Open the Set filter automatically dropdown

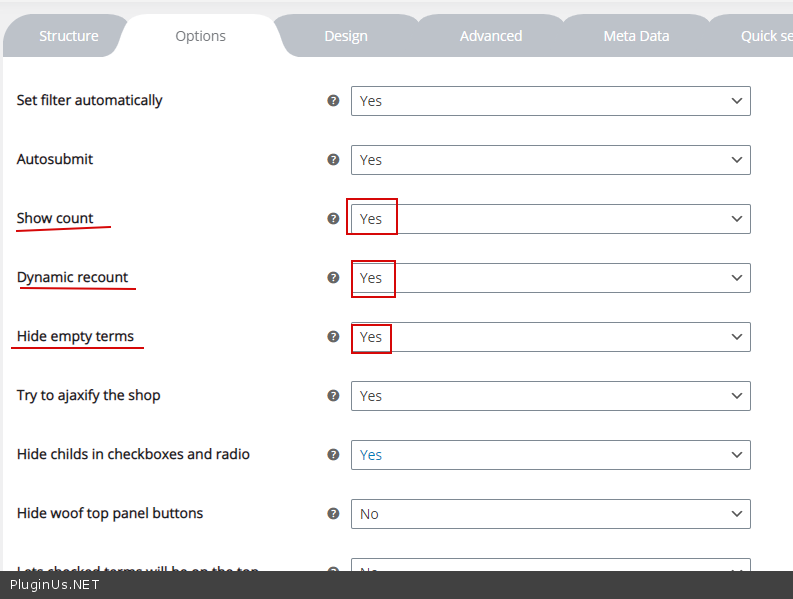tap(550, 101)
